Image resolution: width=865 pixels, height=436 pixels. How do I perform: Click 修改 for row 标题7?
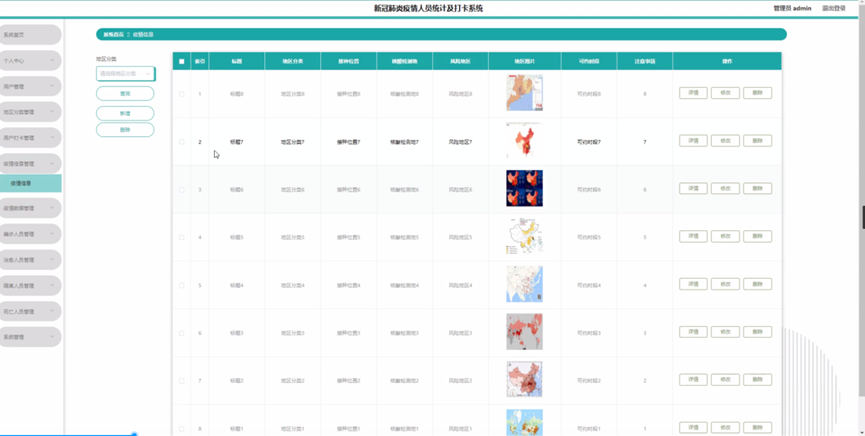tap(725, 141)
